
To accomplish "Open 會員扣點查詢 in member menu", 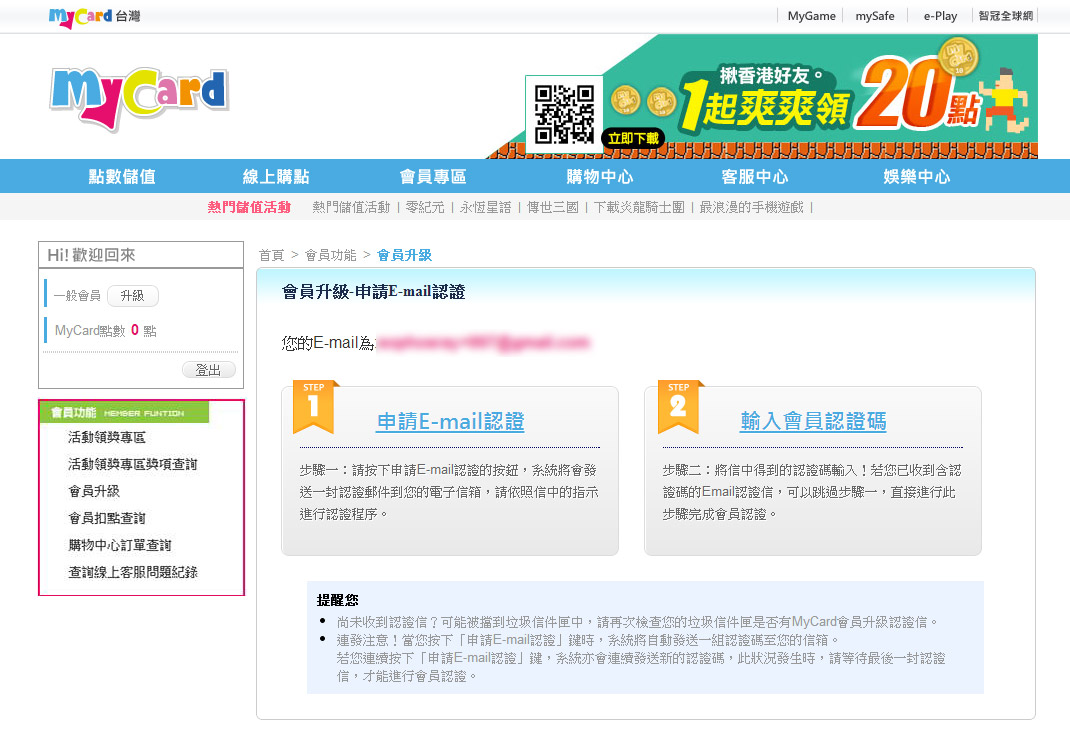I will (106, 518).
